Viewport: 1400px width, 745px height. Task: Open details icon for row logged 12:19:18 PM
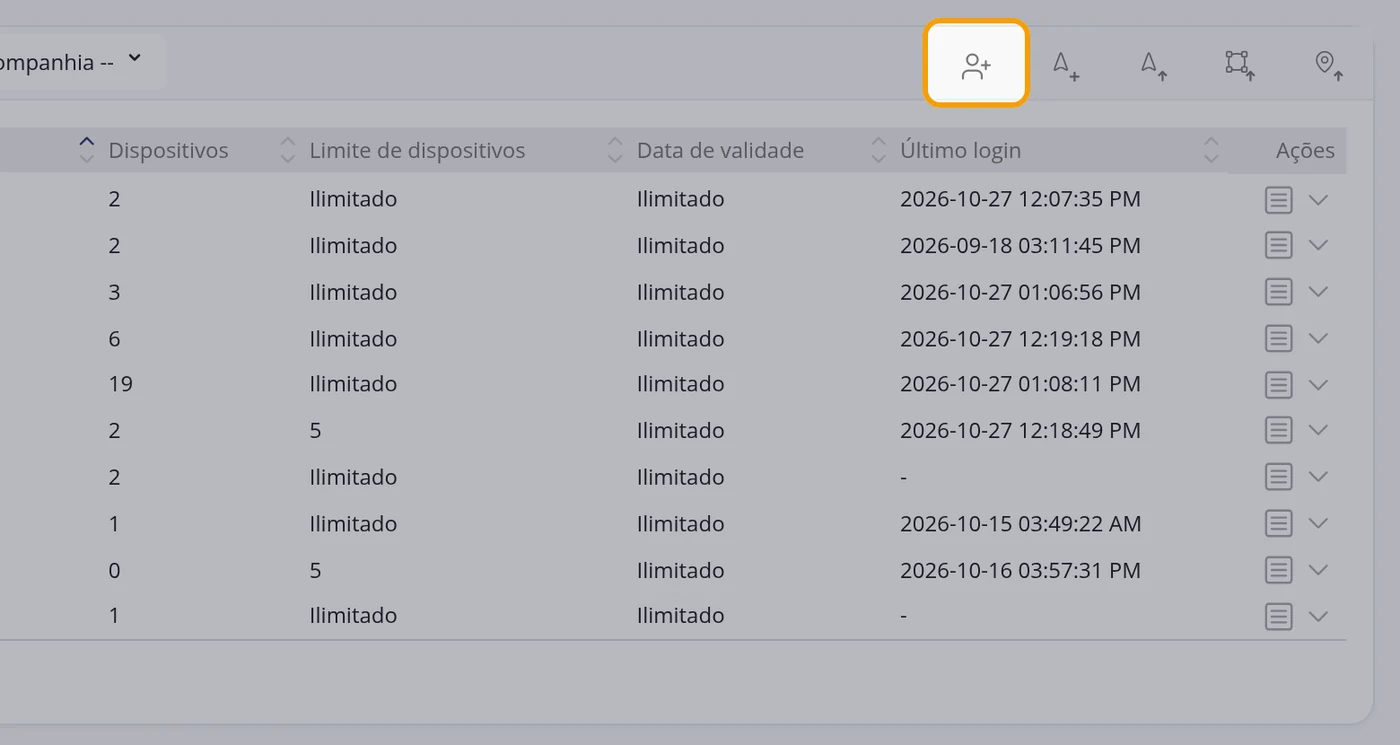pos(1279,338)
